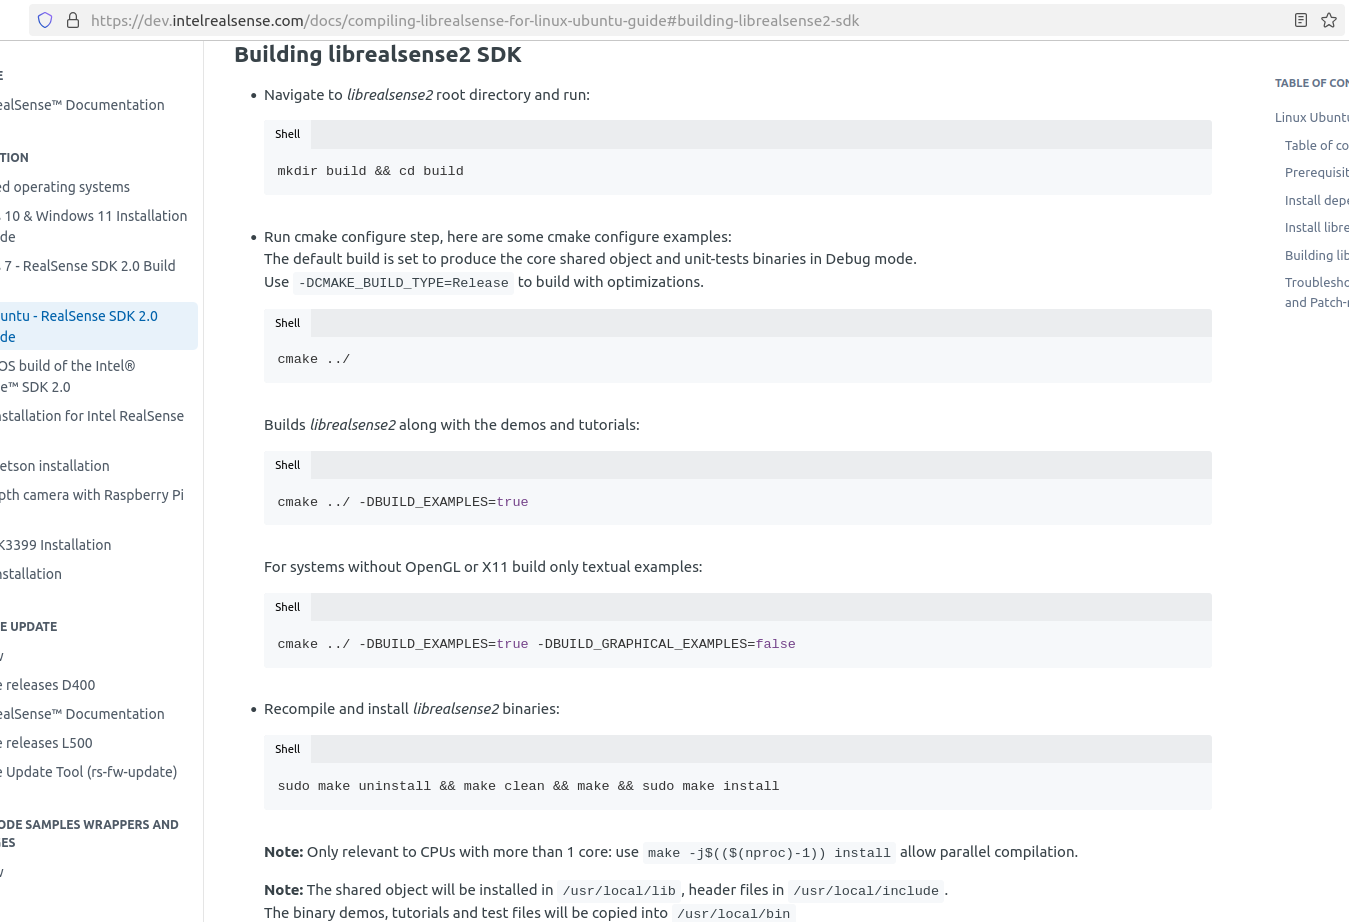Jump to 'Building lib' section in right TOC

(1317, 256)
